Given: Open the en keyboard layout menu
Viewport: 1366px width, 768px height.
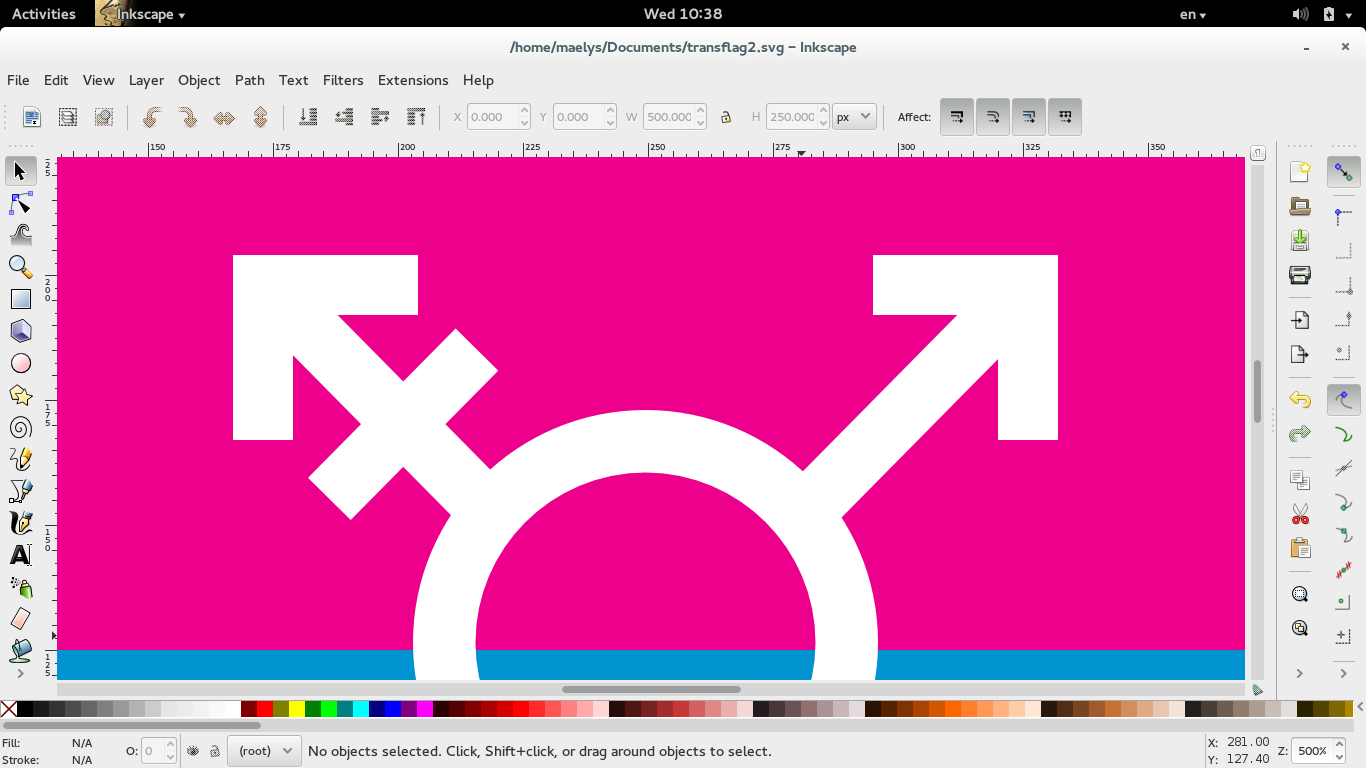Looking at the screenshot, I should (x=1193, y=14).
